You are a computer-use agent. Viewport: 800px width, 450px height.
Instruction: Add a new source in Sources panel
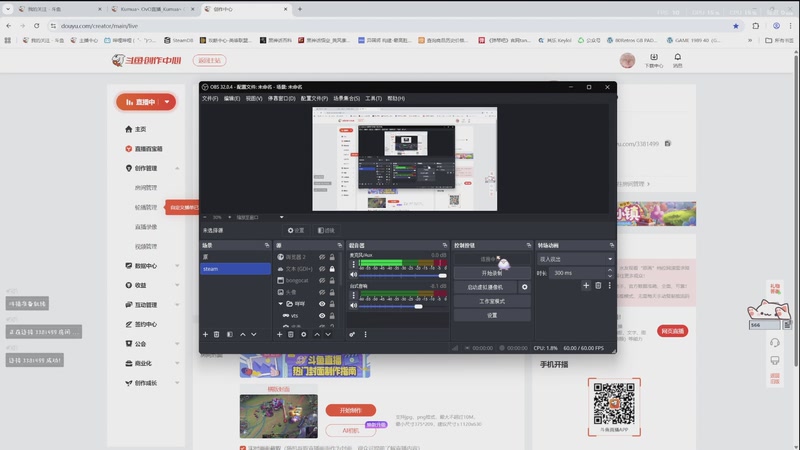(279, 334)
